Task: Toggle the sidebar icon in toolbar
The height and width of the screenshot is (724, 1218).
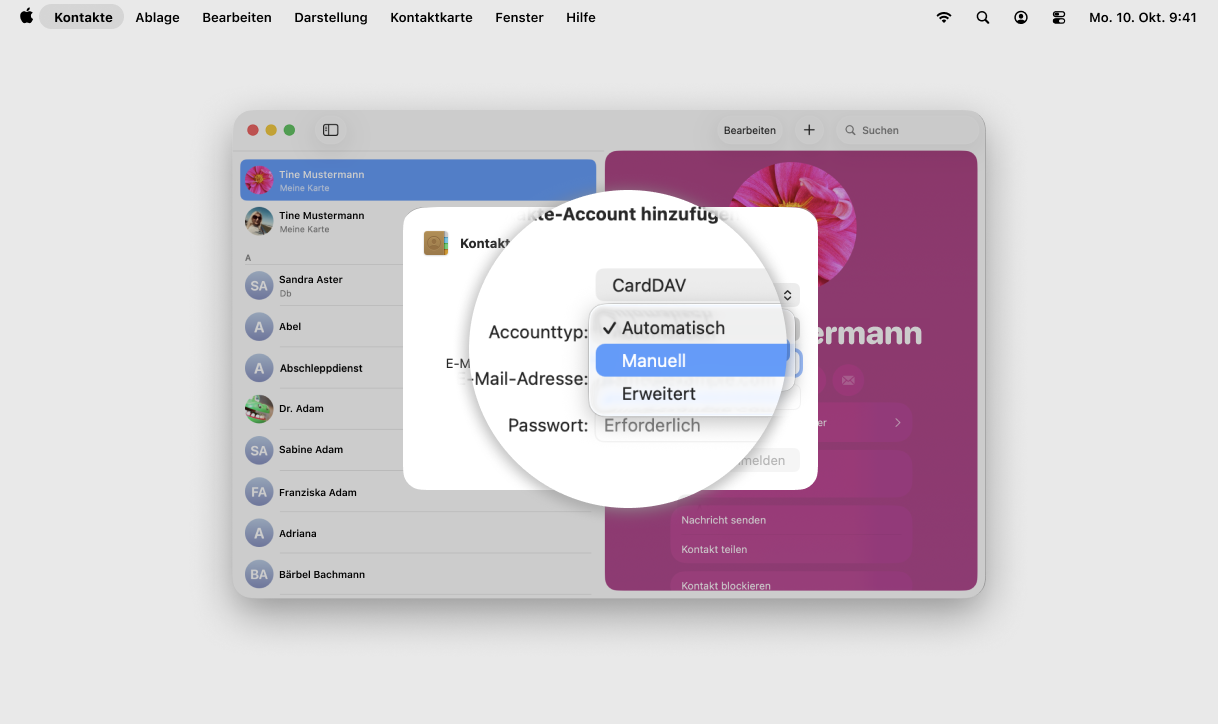Action: click(x=330, y=130)
